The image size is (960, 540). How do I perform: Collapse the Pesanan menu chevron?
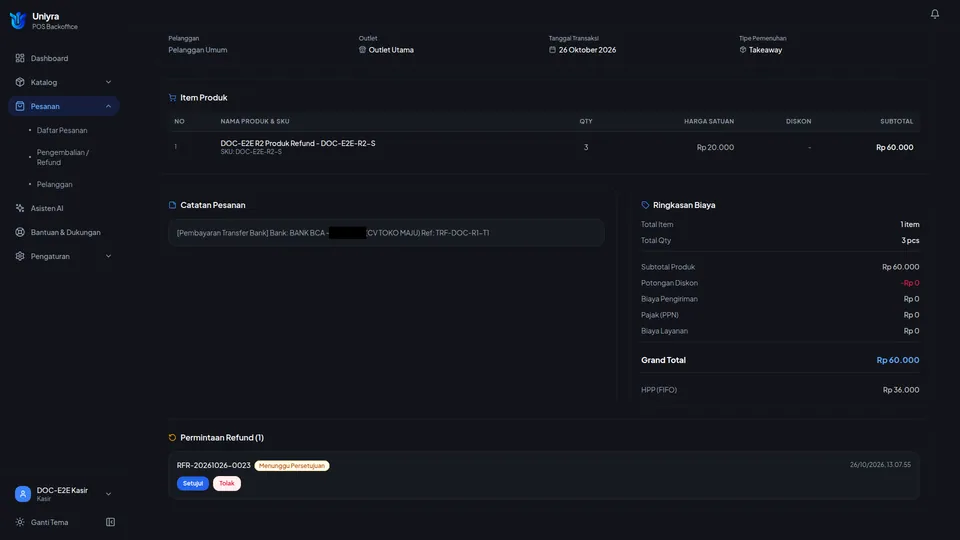(x=108, y=106)
